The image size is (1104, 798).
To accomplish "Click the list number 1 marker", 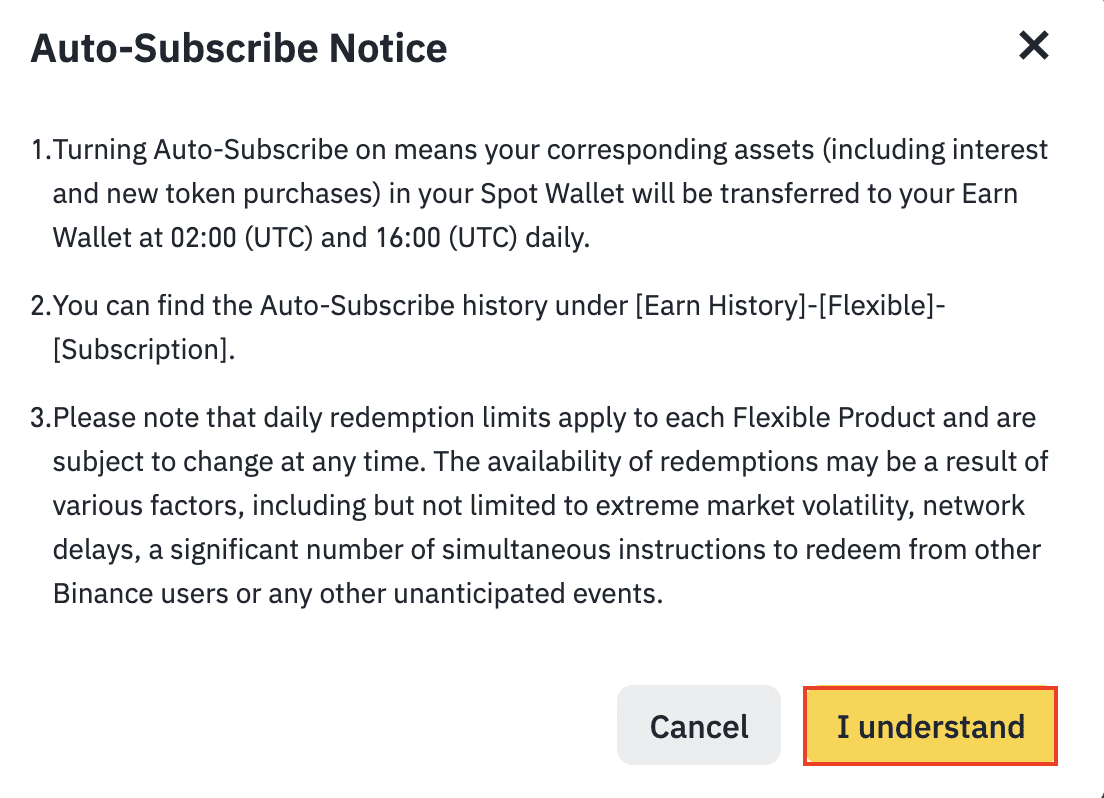I will point(39,151).
